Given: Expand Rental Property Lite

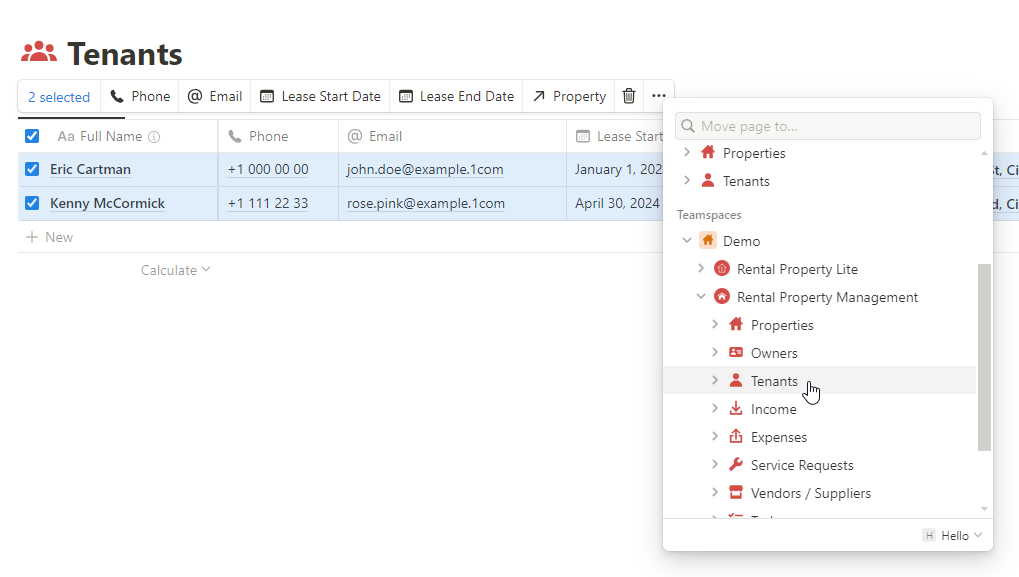Looking at the screenshot, I should click(701, 268).
